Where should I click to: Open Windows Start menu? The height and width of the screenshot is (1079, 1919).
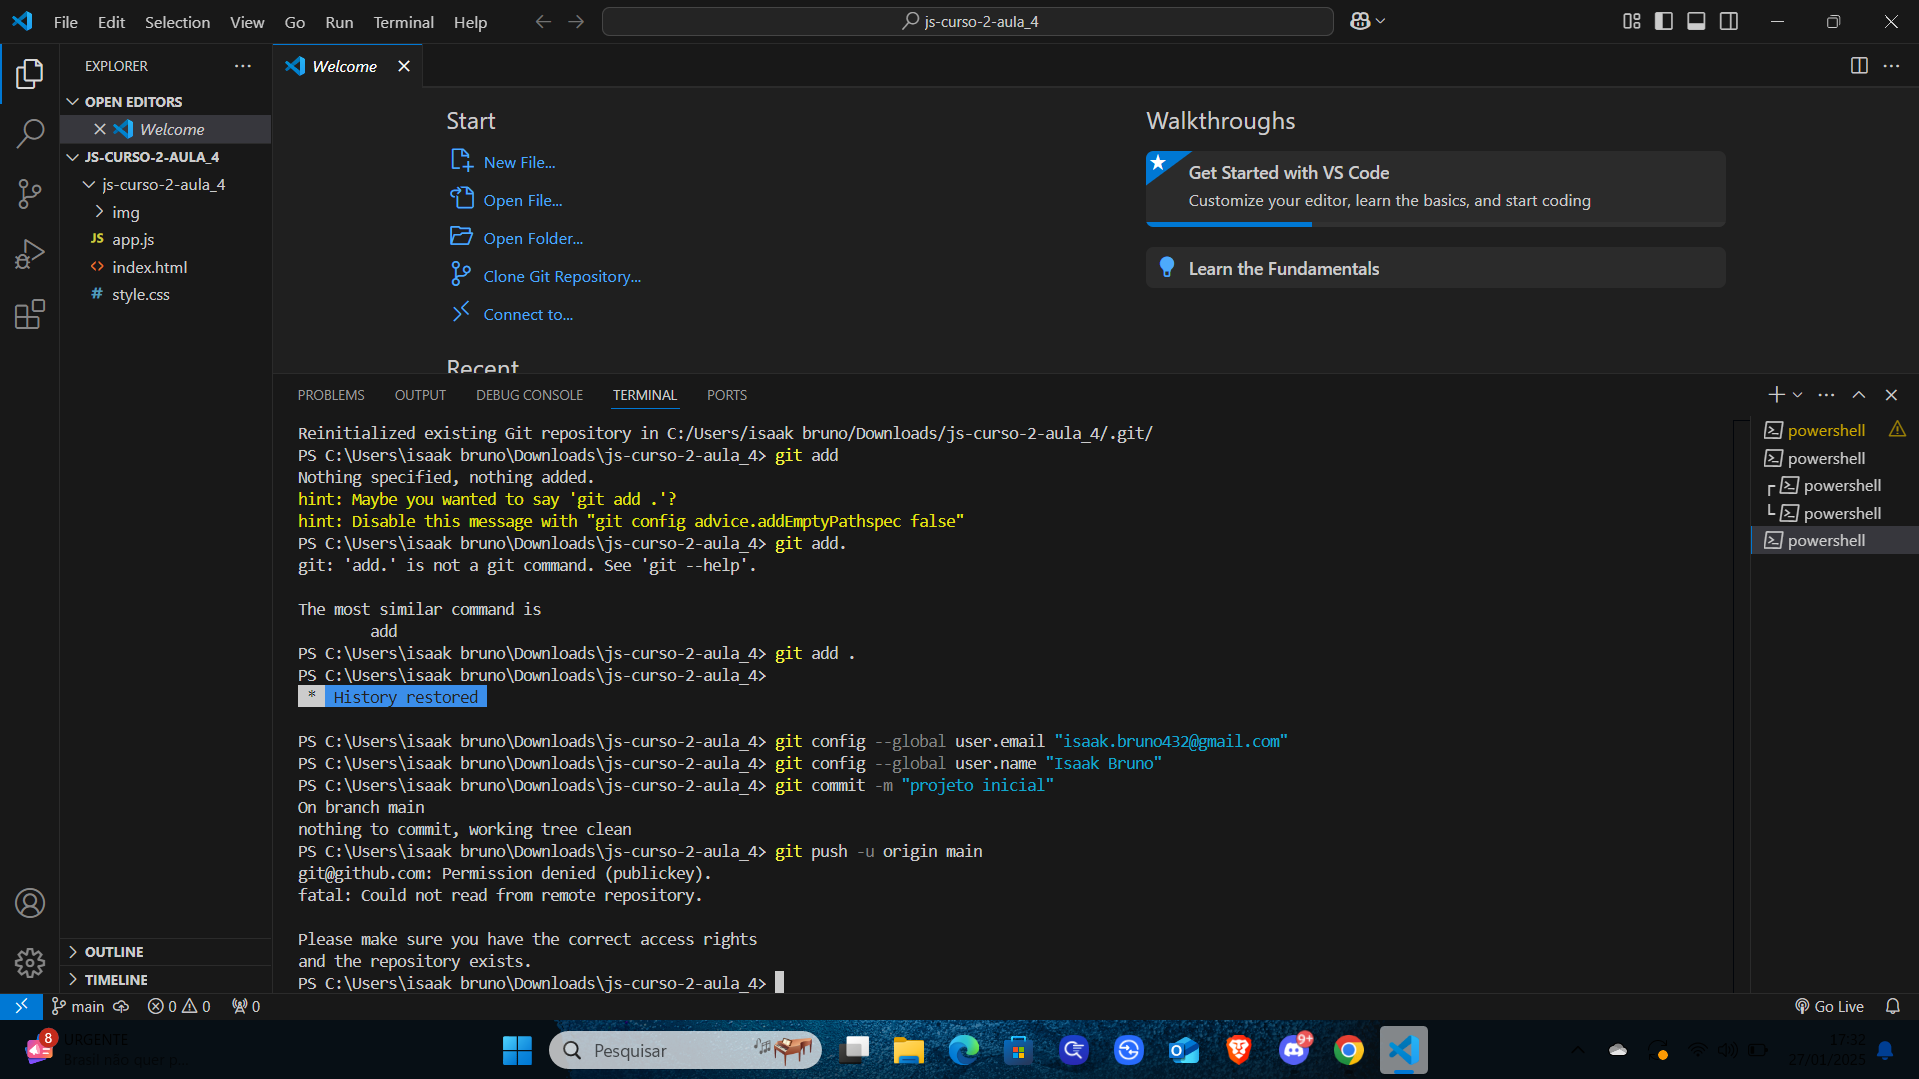pyautogui.click(x=517, y=1050)
